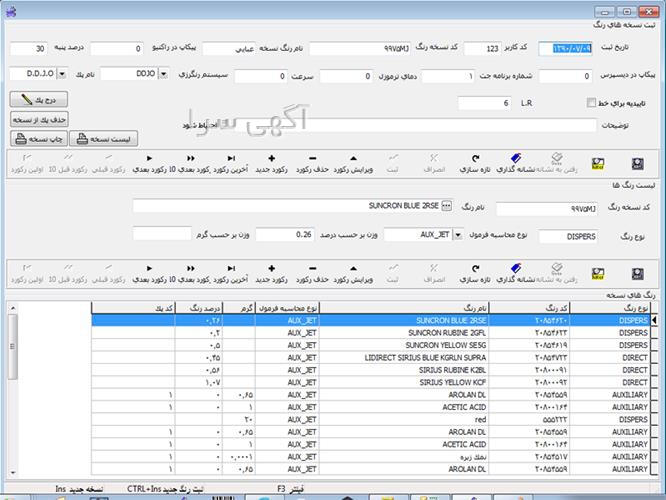Sort by نام رنگ column header
Viewport: 666px width, 500px height.
coord(404,308)
